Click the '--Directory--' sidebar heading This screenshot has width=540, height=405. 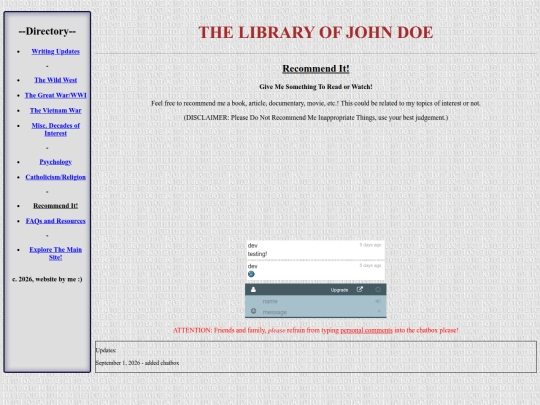click(x=47, y=31)
